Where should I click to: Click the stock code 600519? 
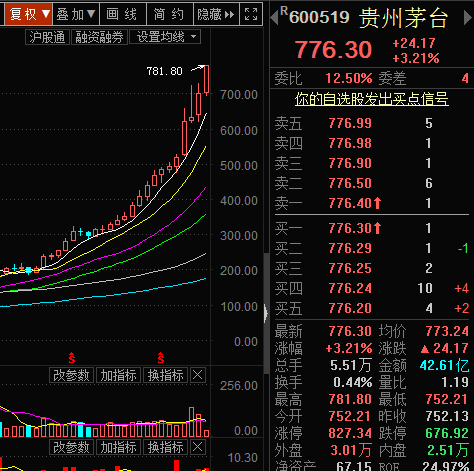[x=319, y=17]
